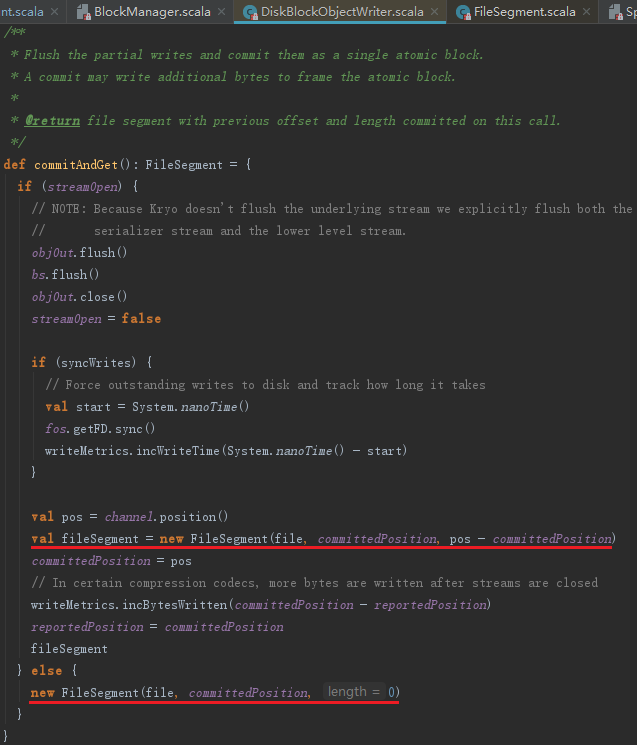Click reportedPosition in the last assignment line
The width and height of the screenshot is (637, 745).
pyautogui.click(x=87, y=627)
